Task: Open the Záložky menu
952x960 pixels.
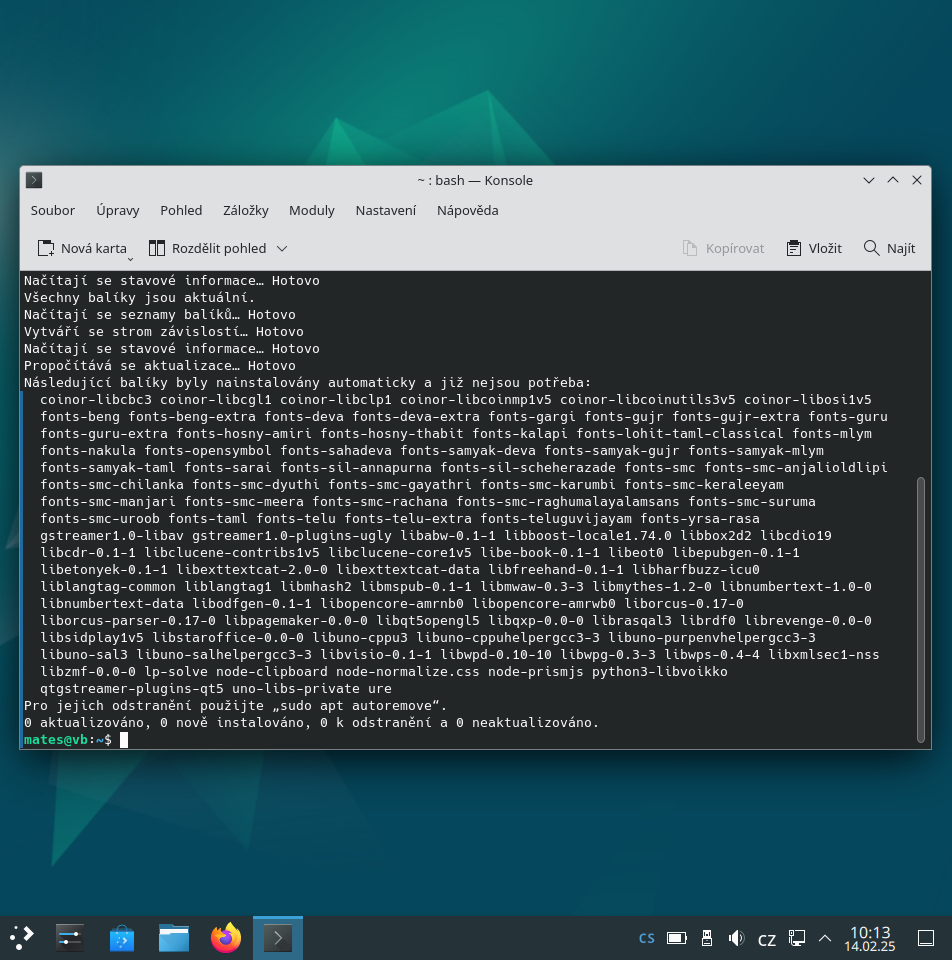Action: pos(245,211)
